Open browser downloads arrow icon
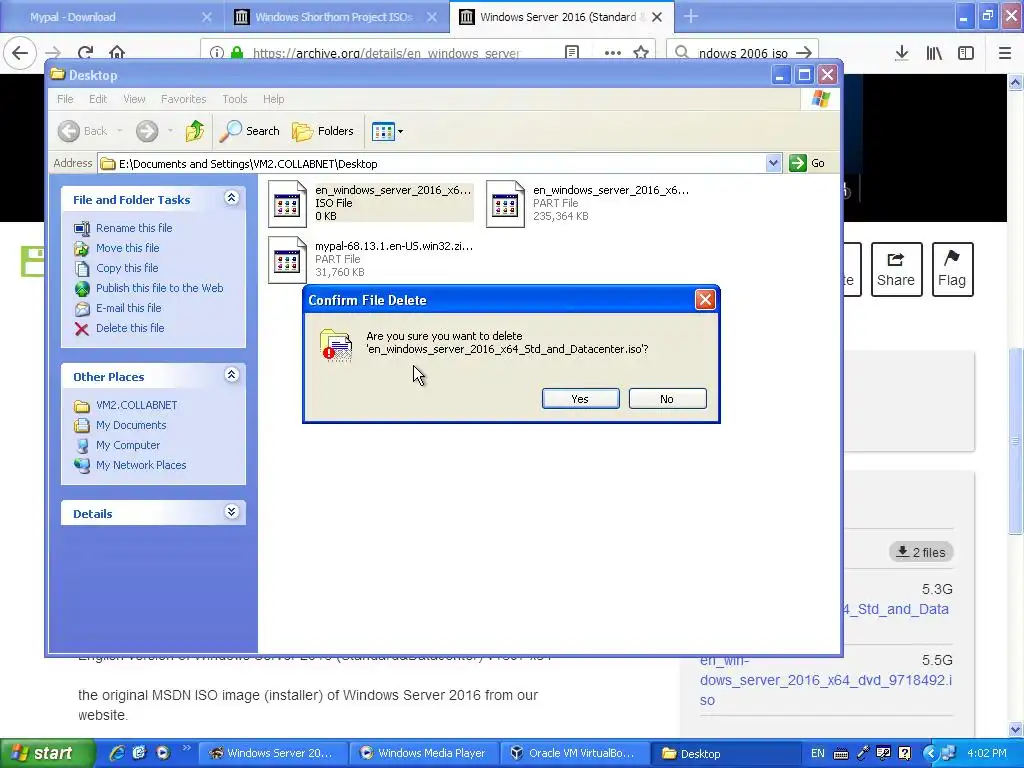The width and height of the screenshot is (1024, 768). [x=901, y=53]
